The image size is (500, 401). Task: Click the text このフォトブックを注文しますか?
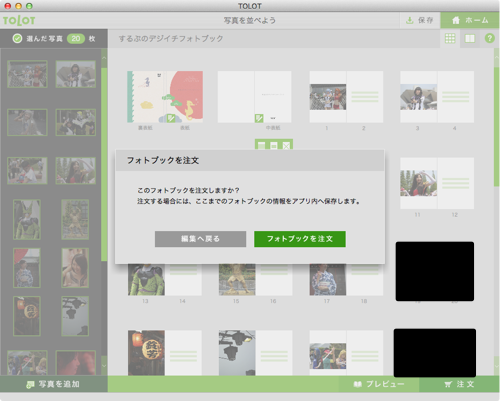tap(188, 190)
